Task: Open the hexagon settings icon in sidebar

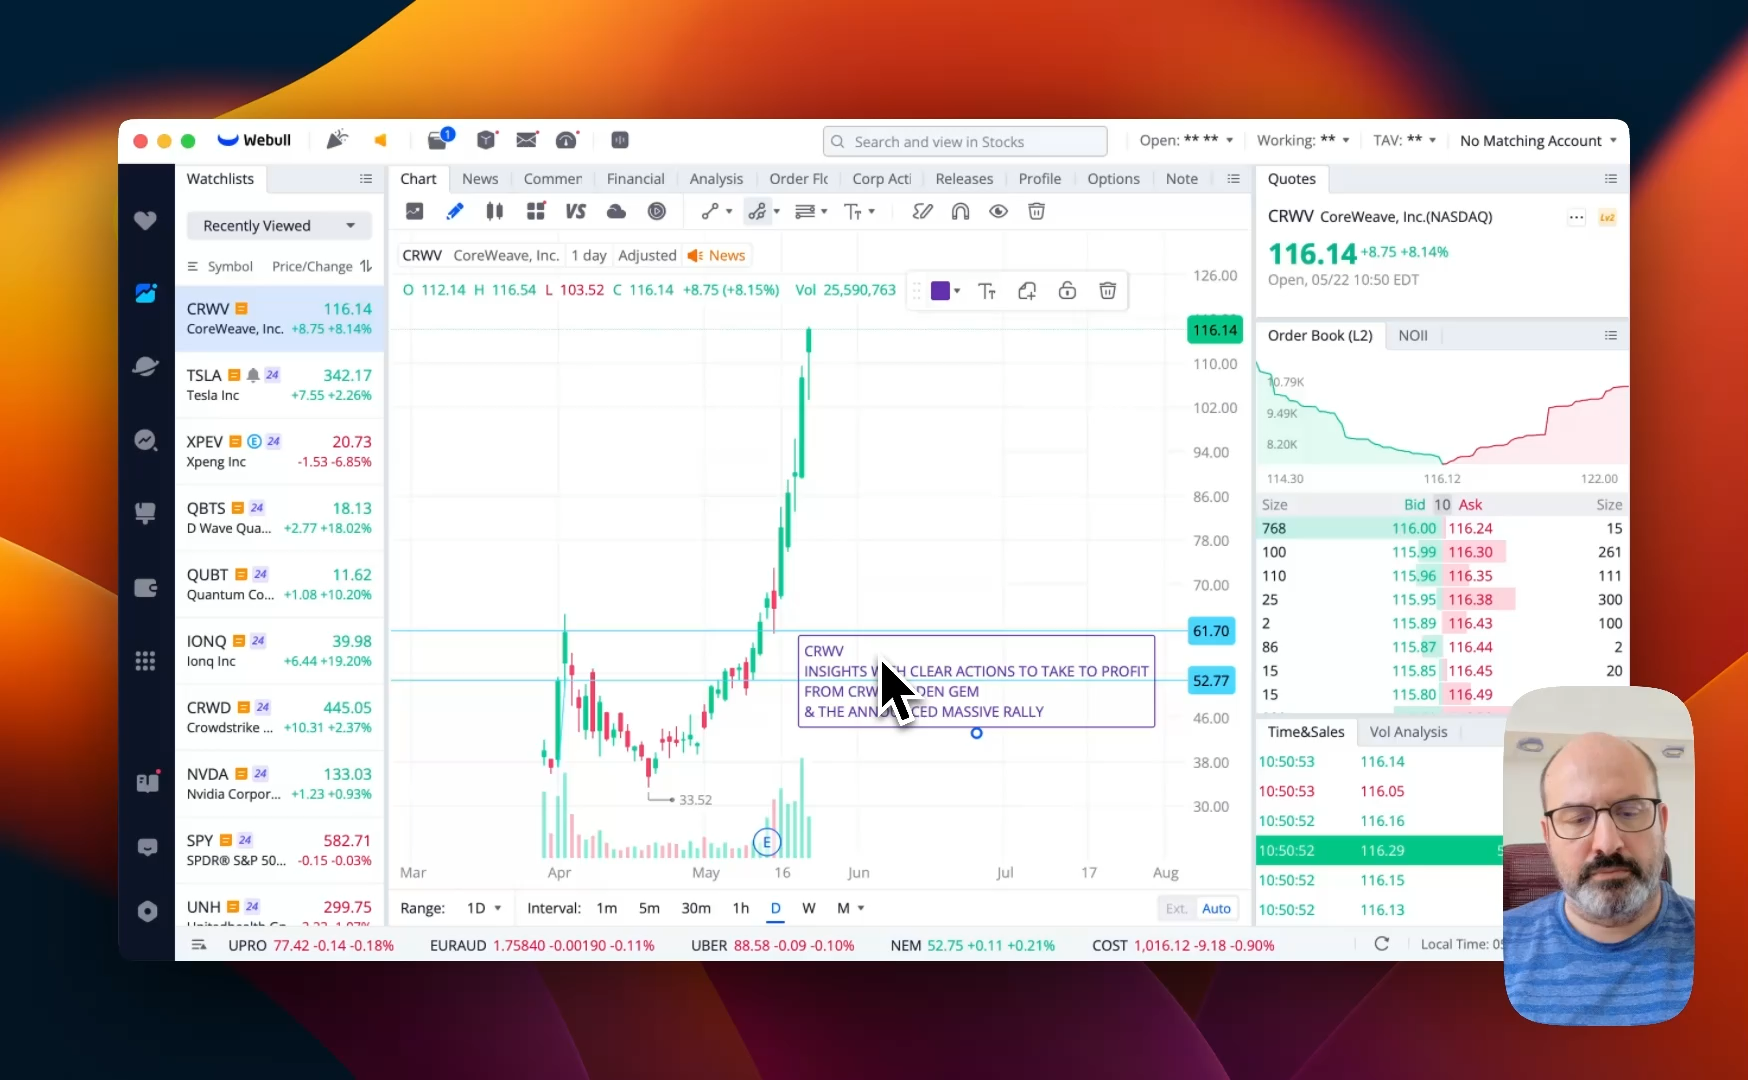Action: coord(147,912)
